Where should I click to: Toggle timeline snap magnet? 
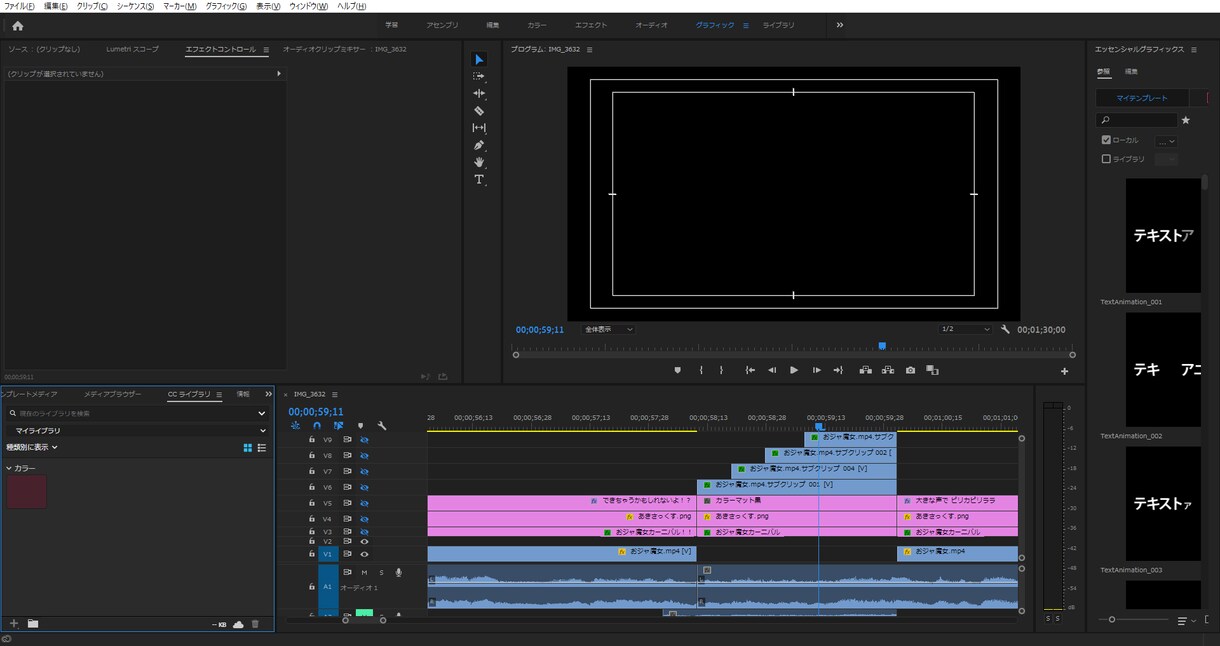(317, 425)
